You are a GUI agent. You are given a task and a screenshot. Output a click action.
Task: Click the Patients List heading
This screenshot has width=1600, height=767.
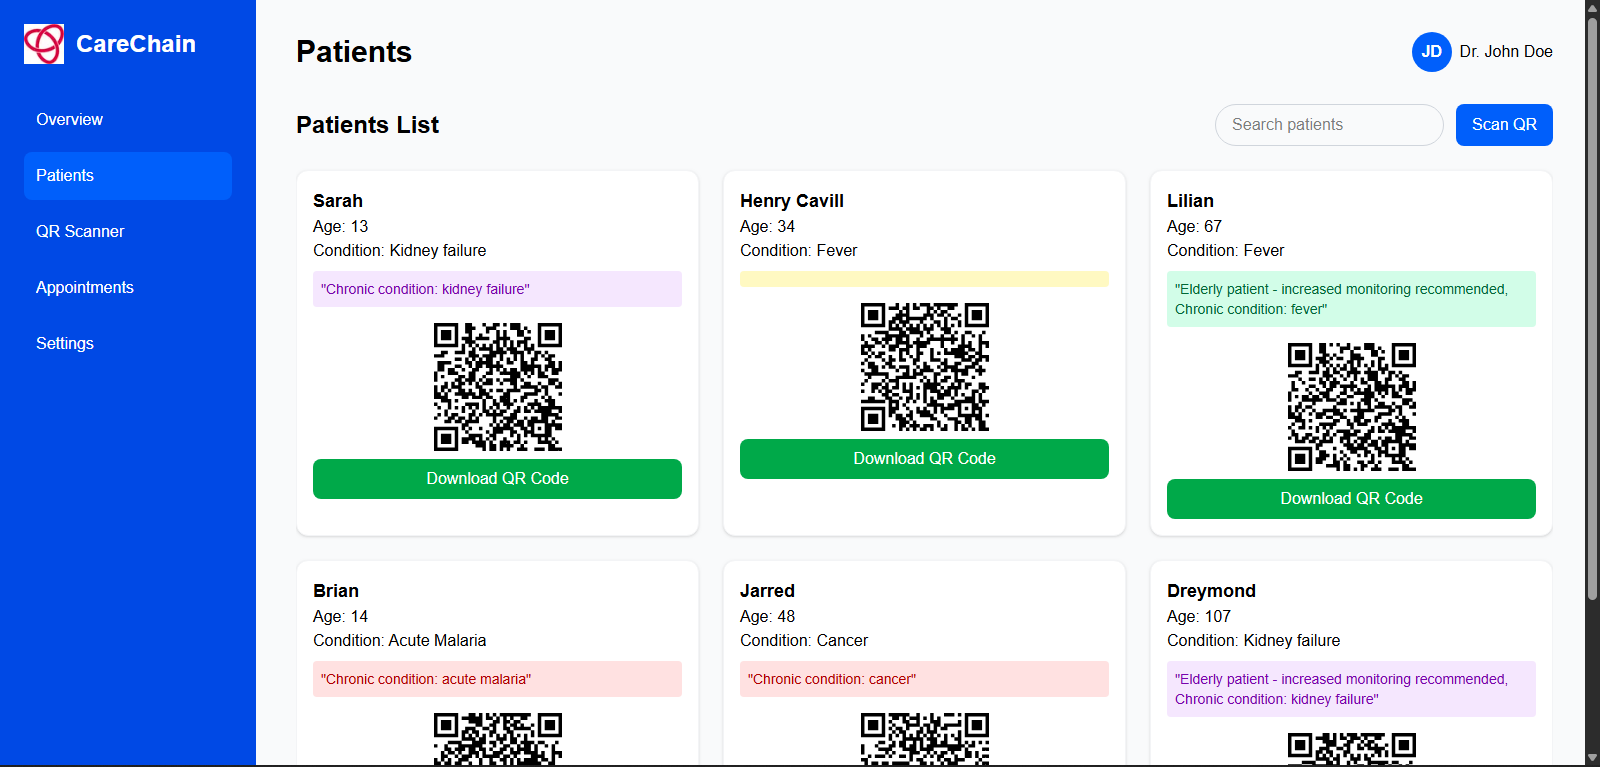click(x=368, y=125)
